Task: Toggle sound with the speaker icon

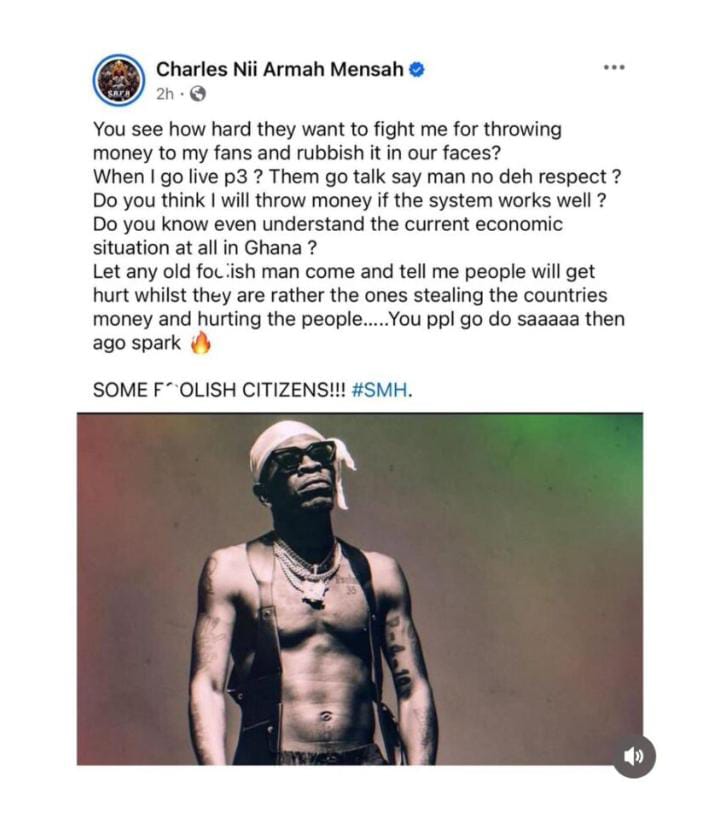Action: [634, 757]
